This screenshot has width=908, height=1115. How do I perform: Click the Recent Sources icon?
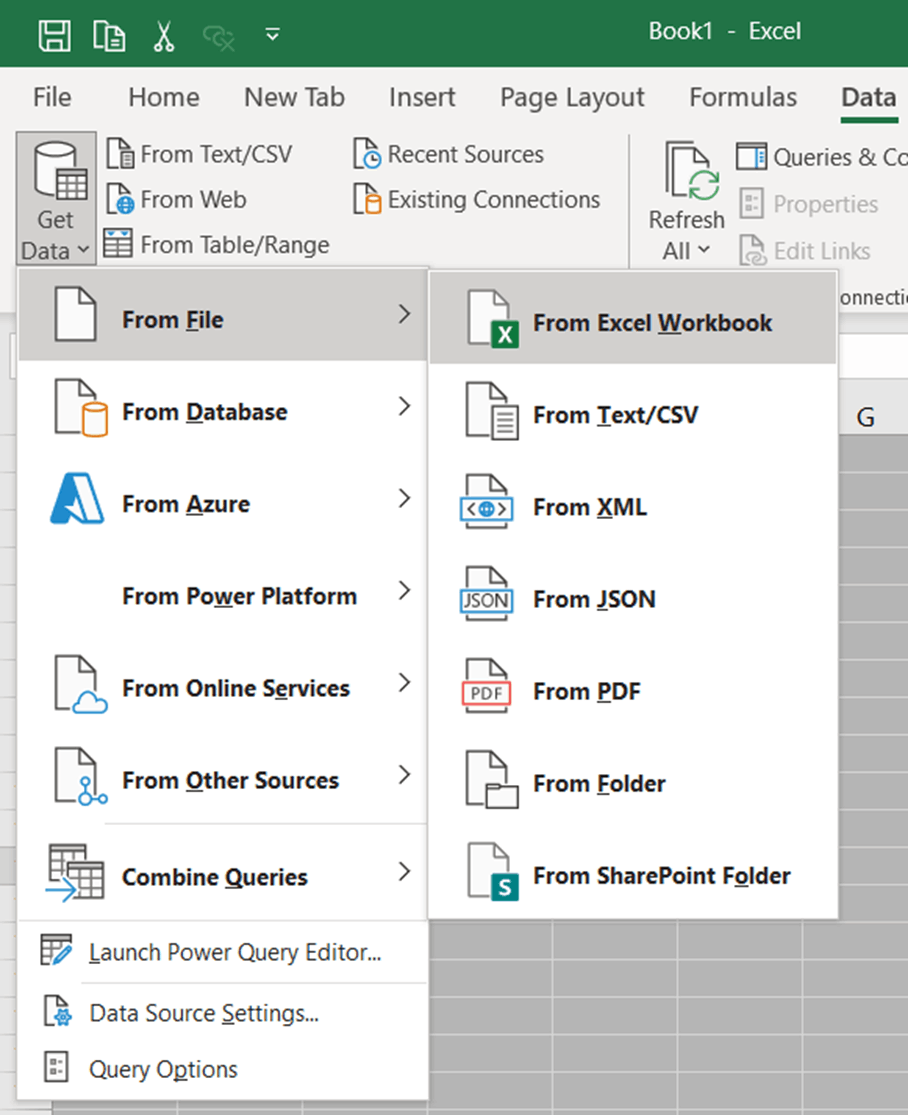coord(367,154)
